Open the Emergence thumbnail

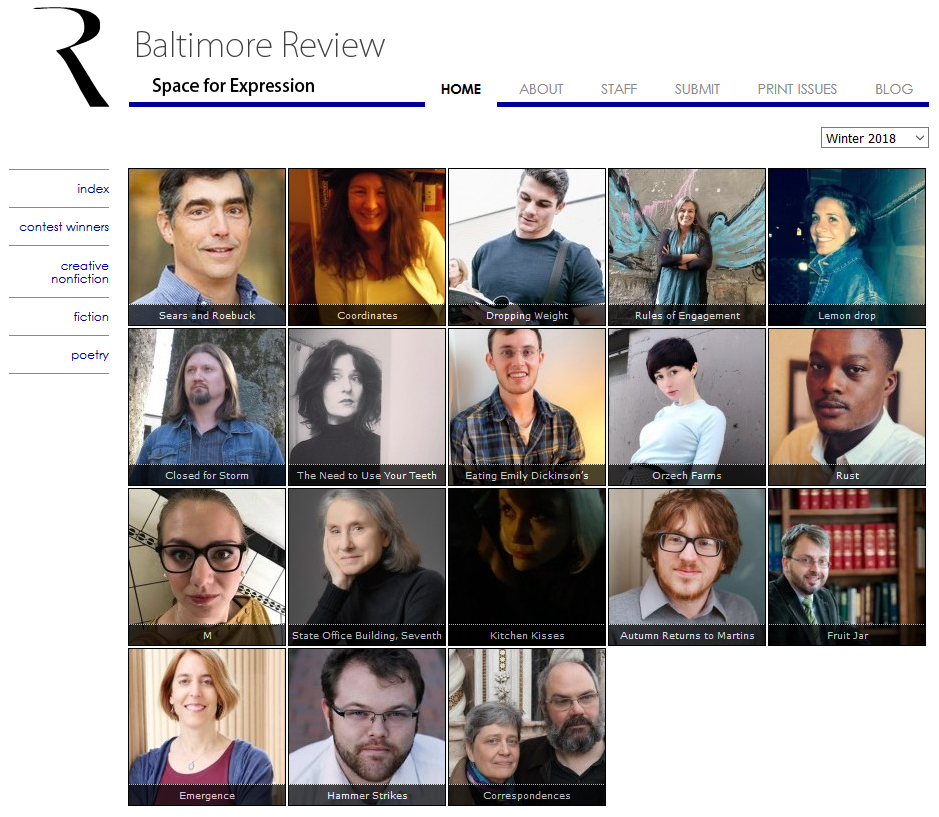point(207,727)
